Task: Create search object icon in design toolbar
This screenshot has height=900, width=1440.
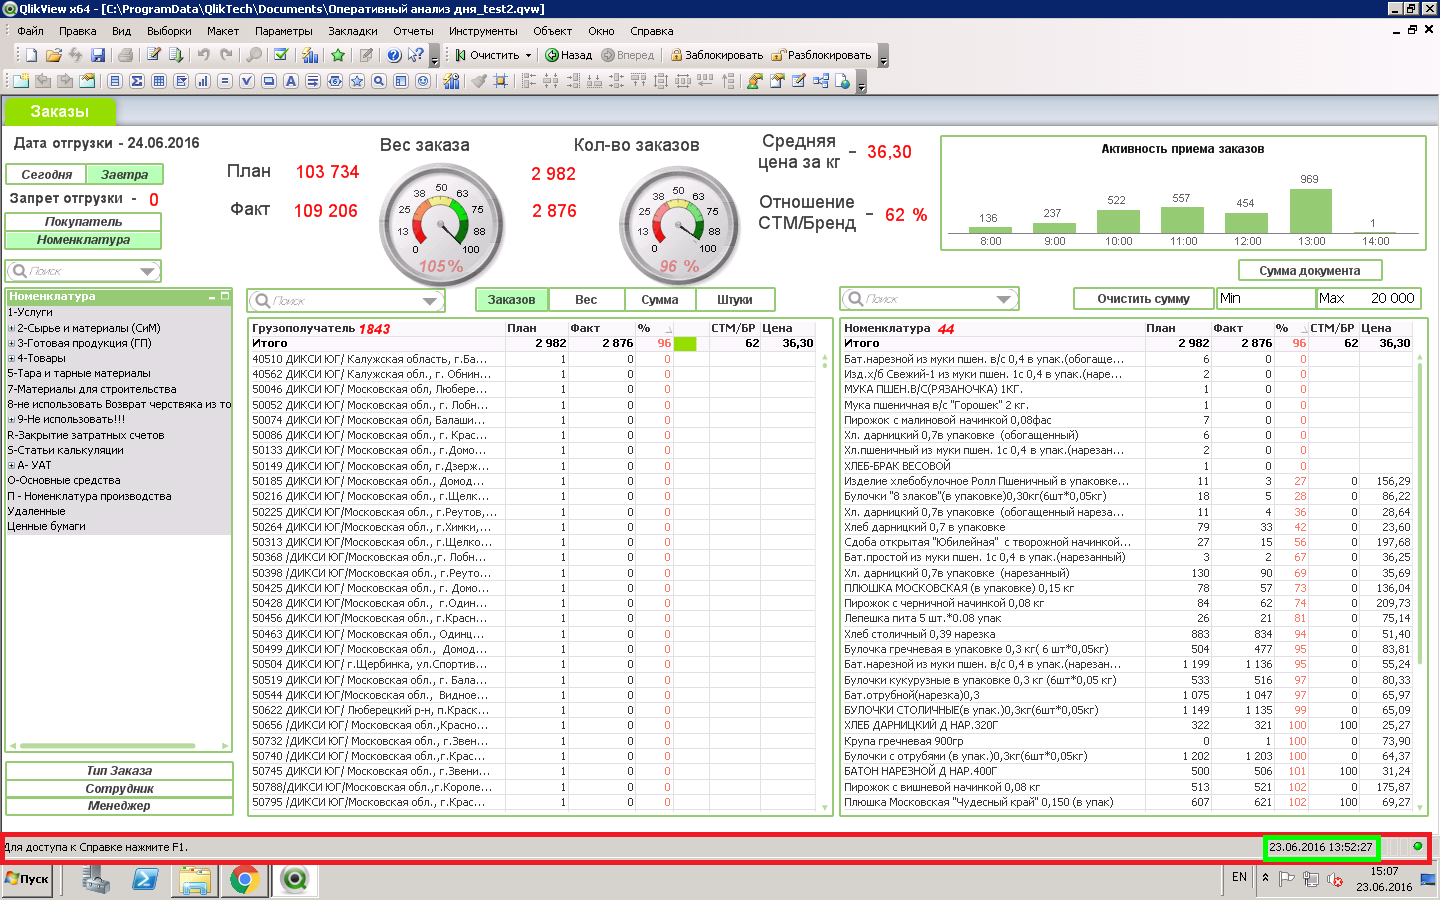Action: click(x=379, y=81)
